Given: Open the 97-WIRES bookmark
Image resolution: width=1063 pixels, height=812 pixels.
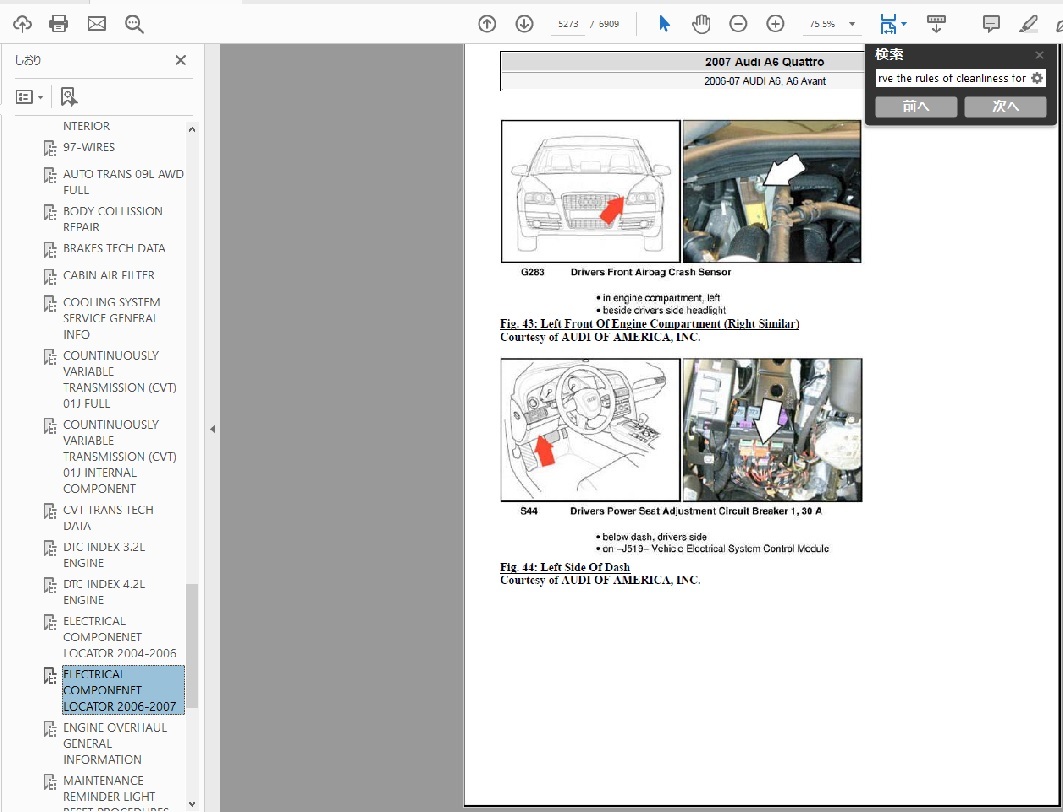Looking at the screenshot, I should [89, 147].
